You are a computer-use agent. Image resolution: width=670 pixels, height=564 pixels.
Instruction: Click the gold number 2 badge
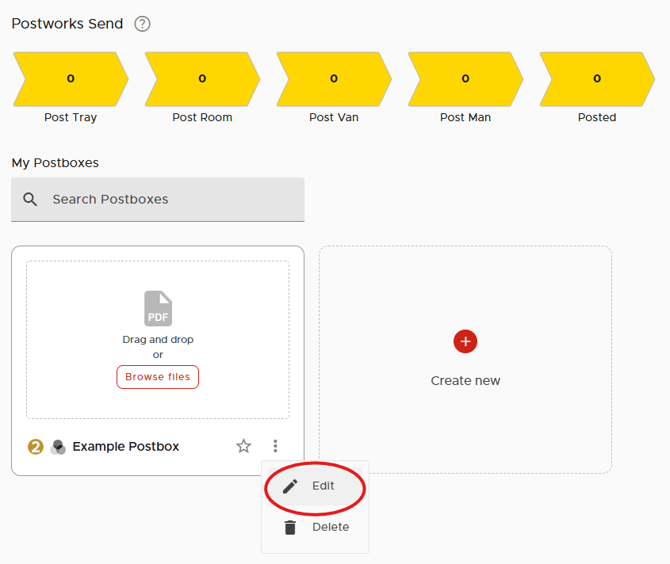(35, 447)
